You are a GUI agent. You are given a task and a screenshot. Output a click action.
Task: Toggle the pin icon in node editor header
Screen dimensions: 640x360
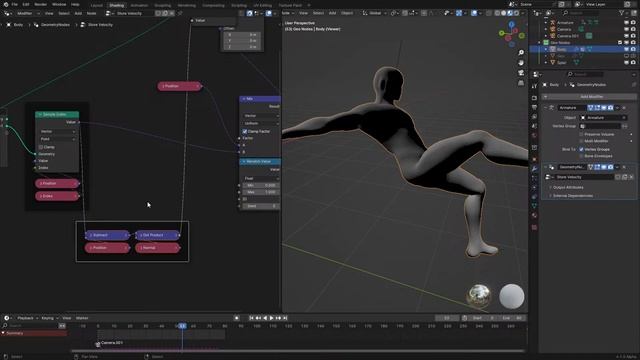point(180,13)
